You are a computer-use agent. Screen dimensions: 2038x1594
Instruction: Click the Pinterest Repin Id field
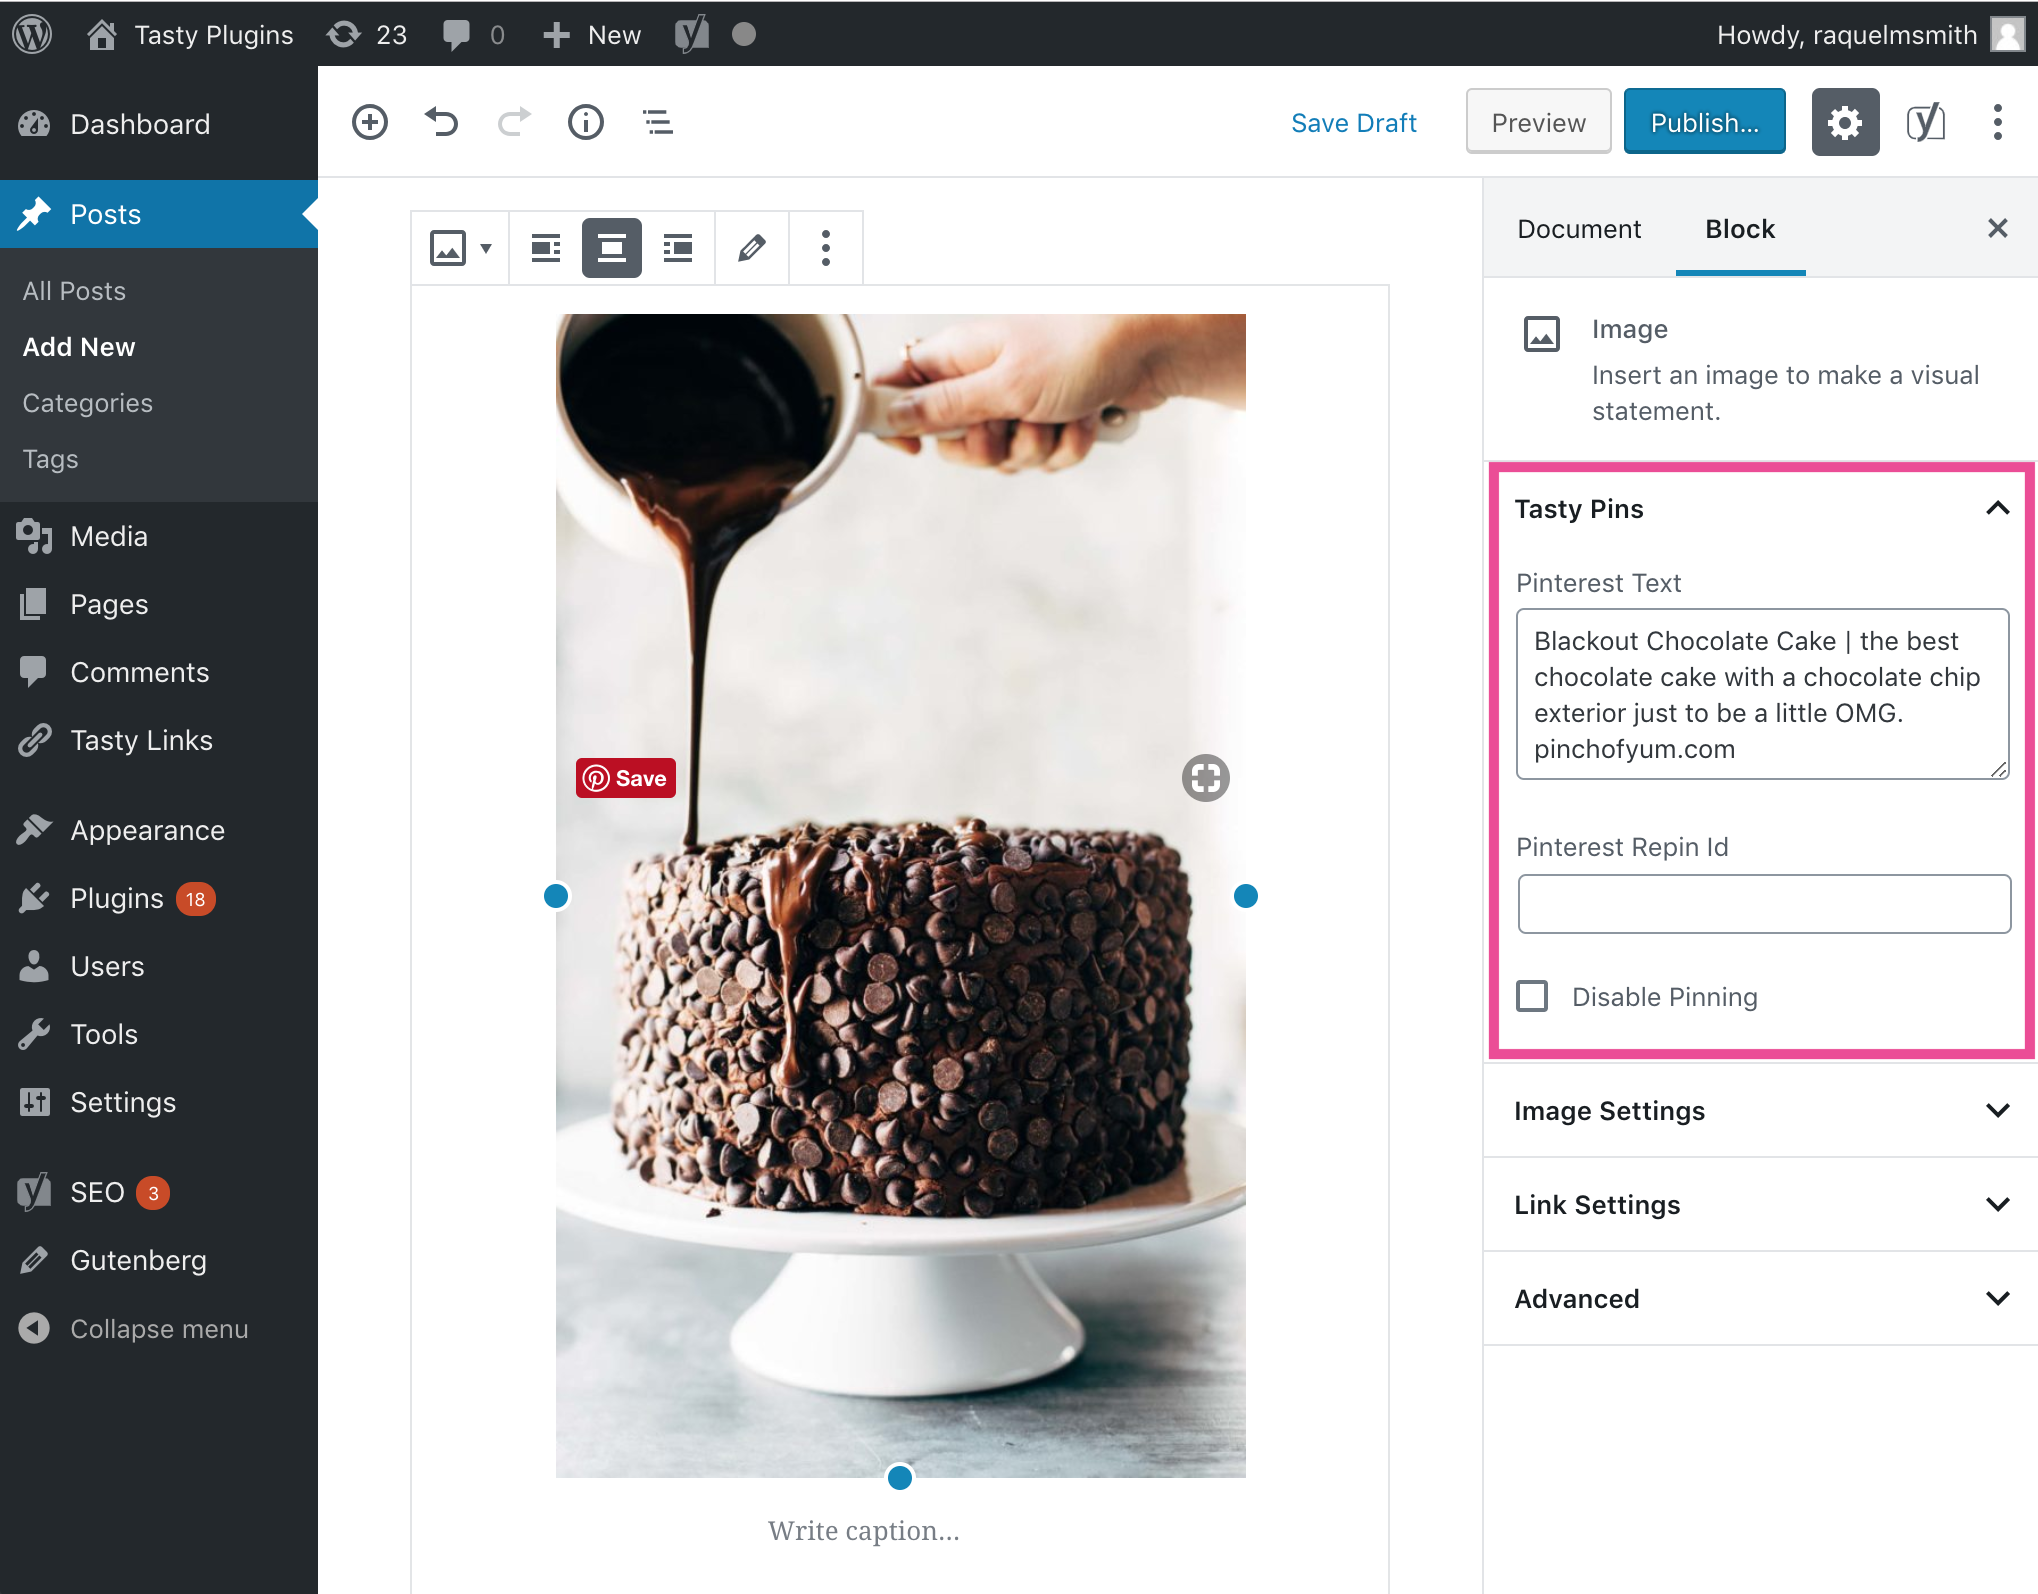[x=1764, y=904]
